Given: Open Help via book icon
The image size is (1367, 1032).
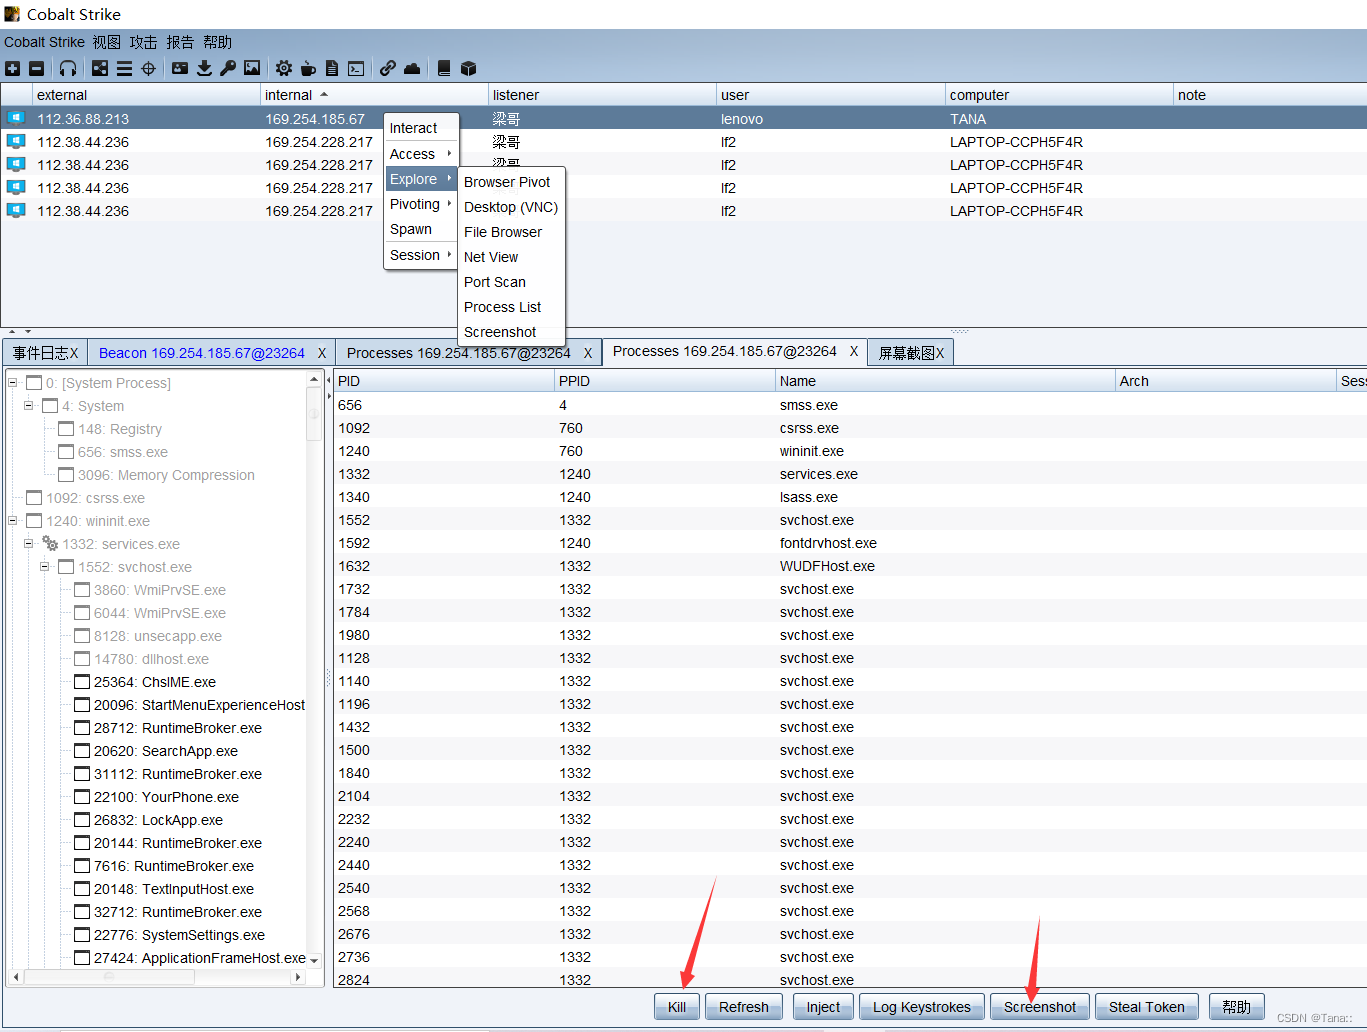Looking at the screenshot, I should click(x=444, y=69).
